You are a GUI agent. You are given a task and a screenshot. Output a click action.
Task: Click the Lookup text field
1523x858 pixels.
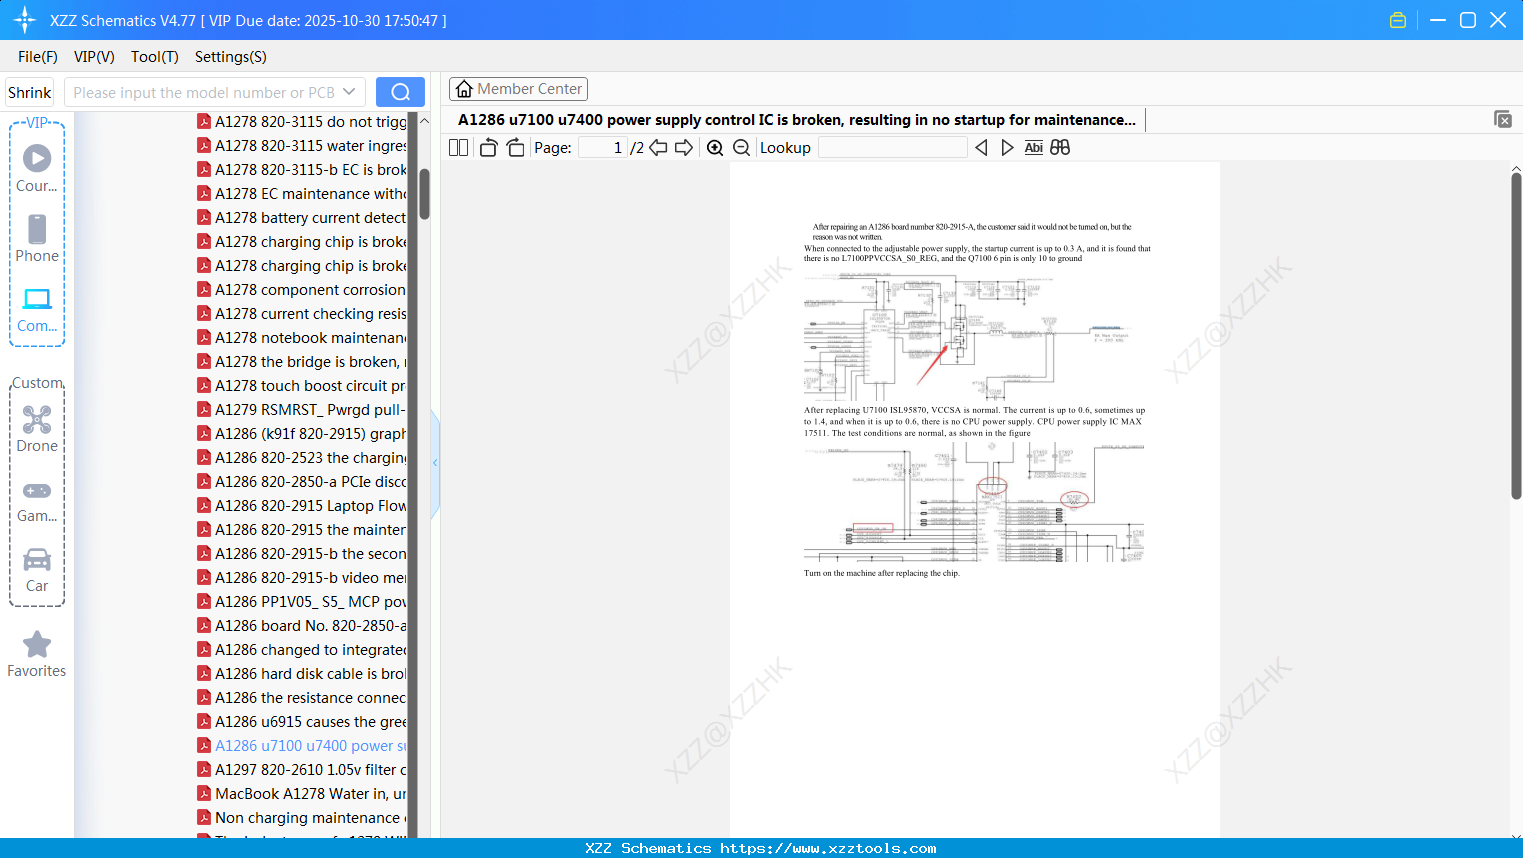(x=893, y=147)
